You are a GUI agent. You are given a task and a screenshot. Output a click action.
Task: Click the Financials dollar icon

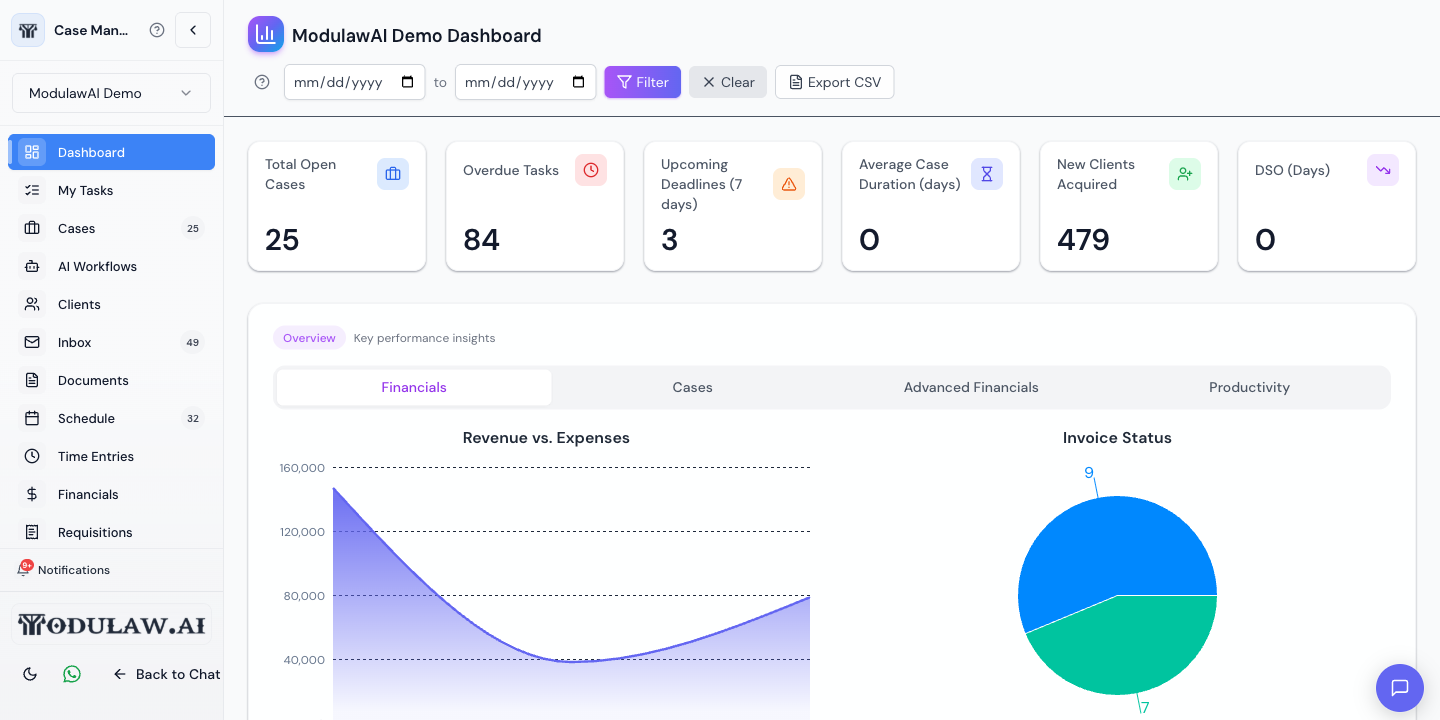pos(32,494)
